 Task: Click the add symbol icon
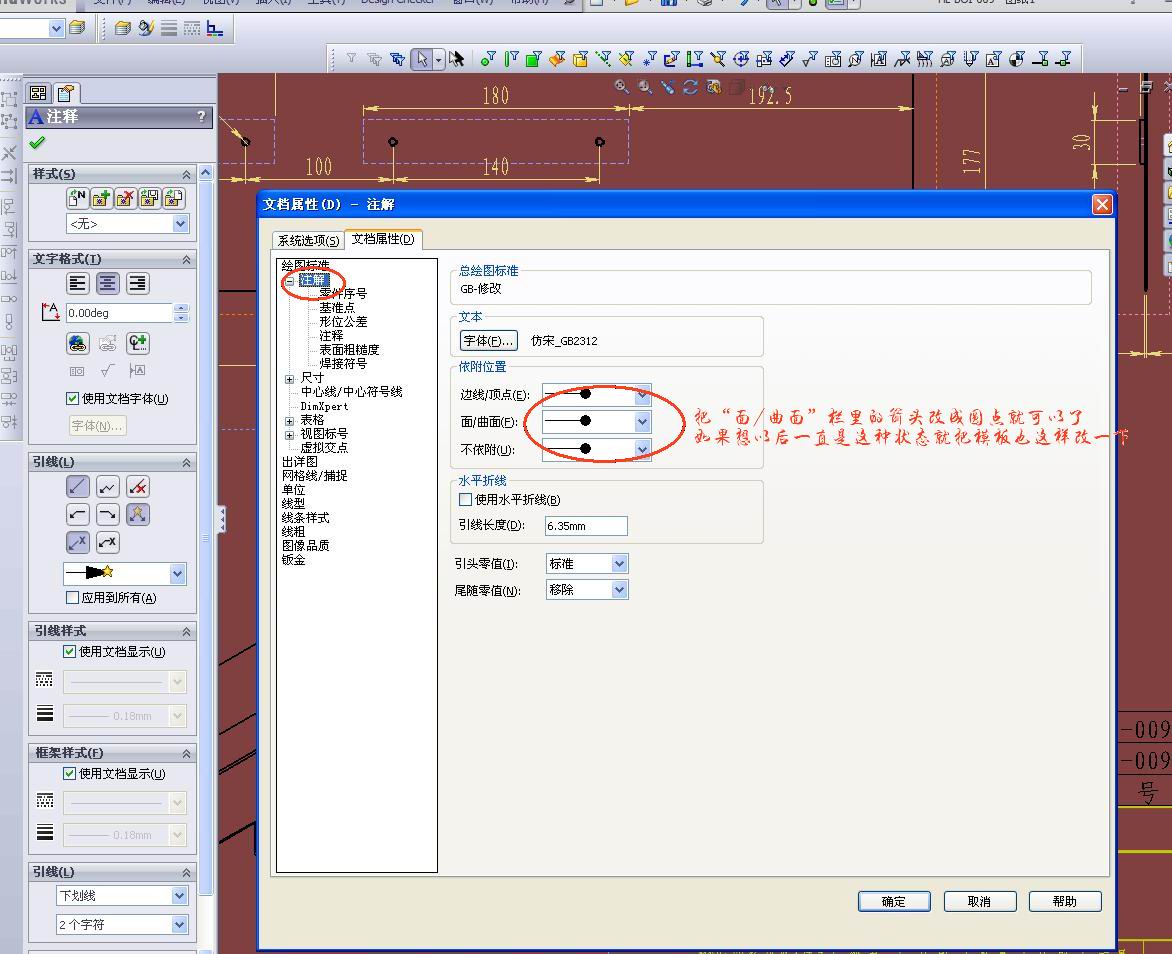[138, 343]
